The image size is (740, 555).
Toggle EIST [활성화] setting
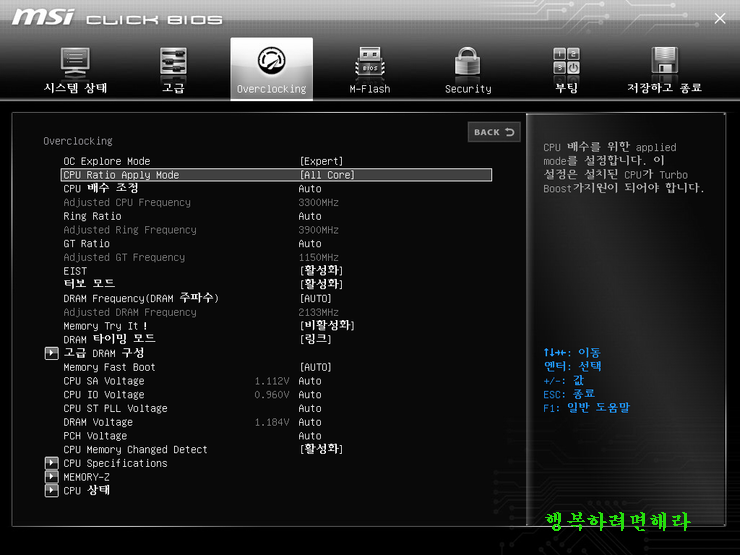point(321,271)
